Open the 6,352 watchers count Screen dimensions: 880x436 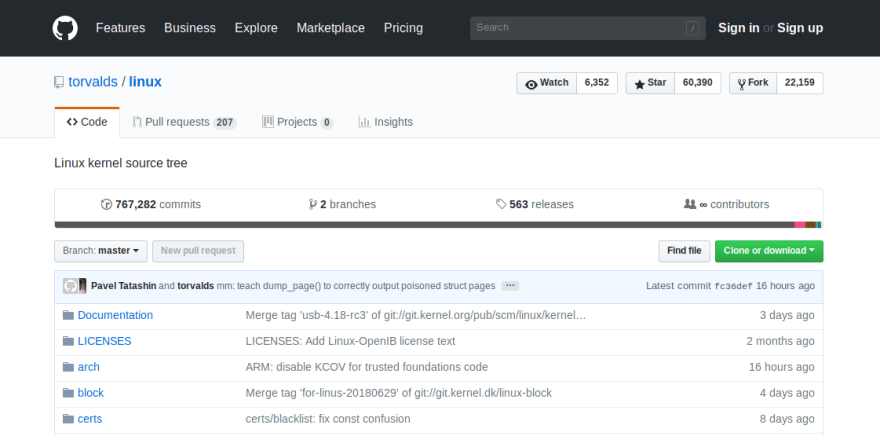tap(597, 83)
